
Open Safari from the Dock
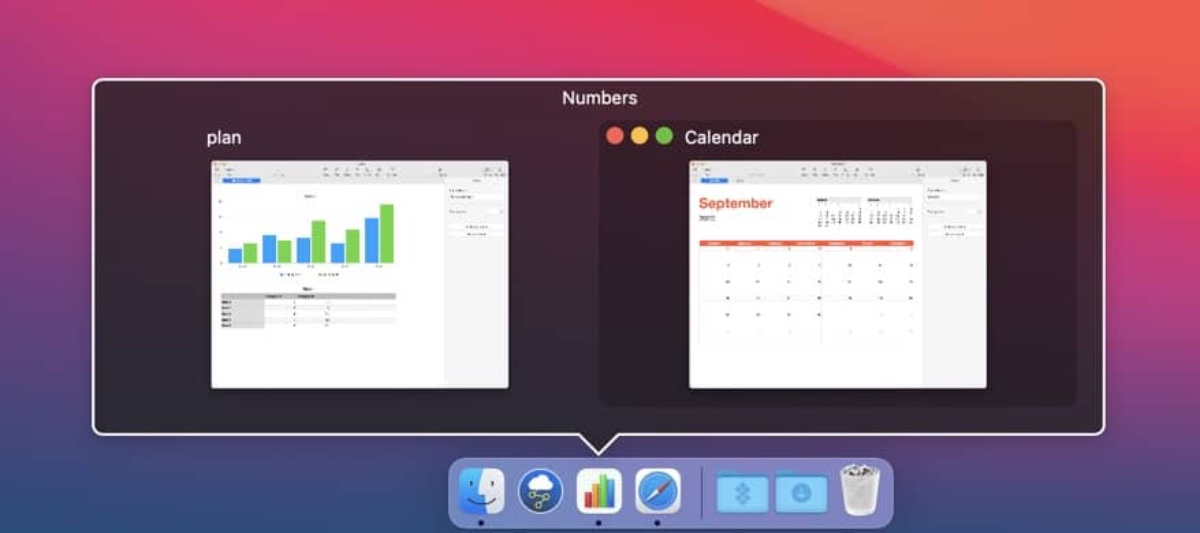pyautogui.click(x=658, y=491)
